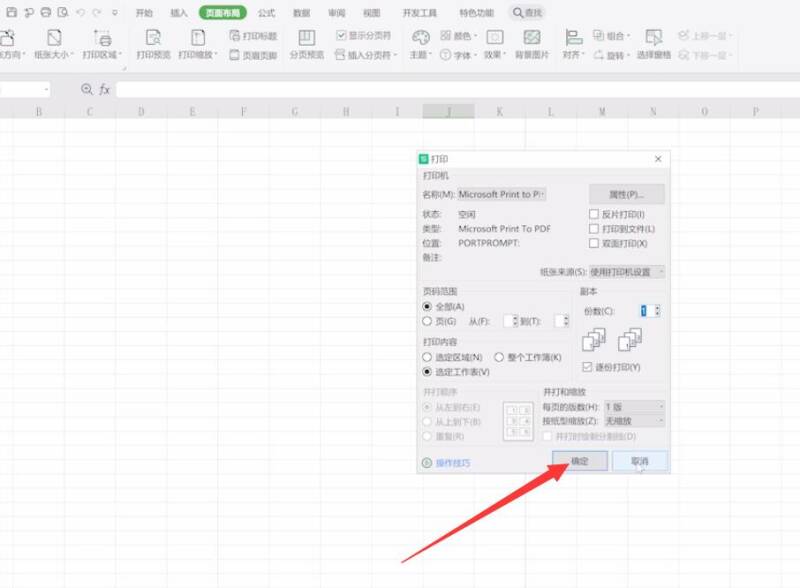This screenshot has height=588, width=800.
Task: Enable Reverse Print (反片打印) checkbox
Action: 594,214
